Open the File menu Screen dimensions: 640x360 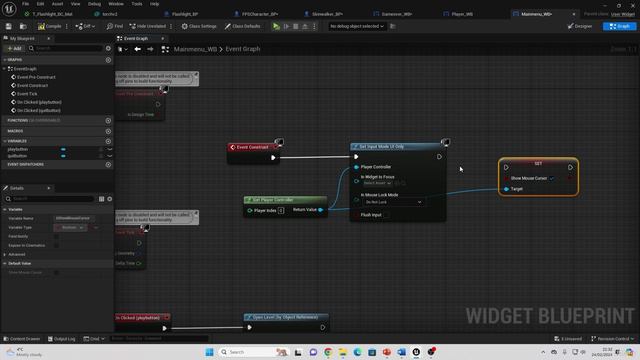tap(25, 4)
